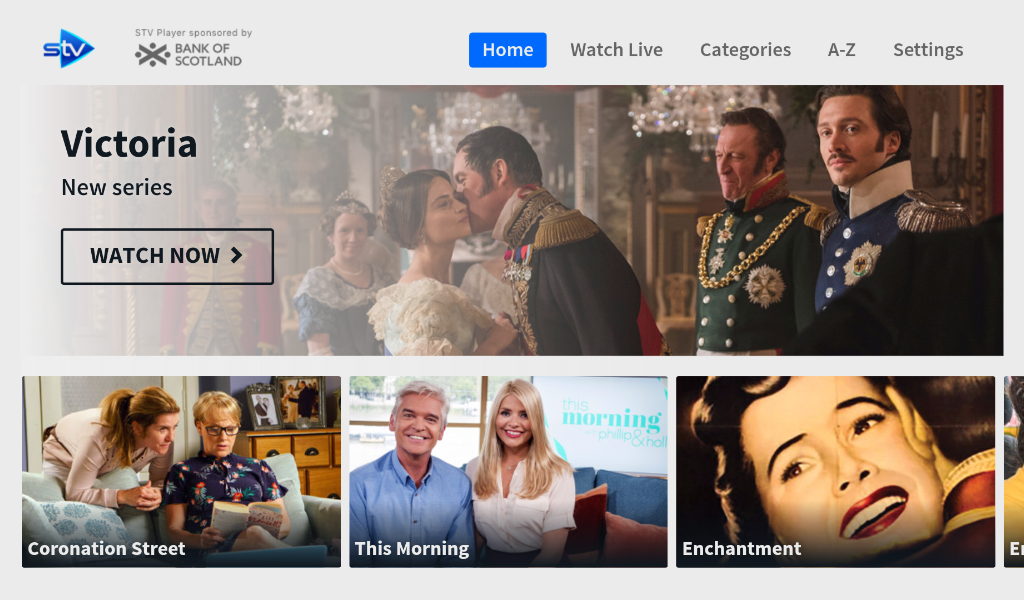
Task: Click the Watch Now chevron arrow
Action: [236, 255]
